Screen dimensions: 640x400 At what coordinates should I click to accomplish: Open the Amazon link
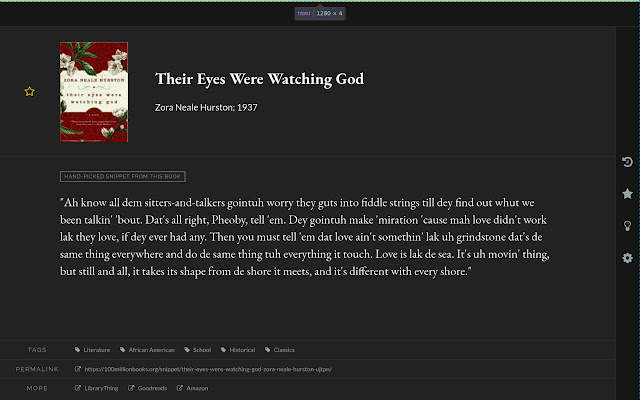(197, 387)
